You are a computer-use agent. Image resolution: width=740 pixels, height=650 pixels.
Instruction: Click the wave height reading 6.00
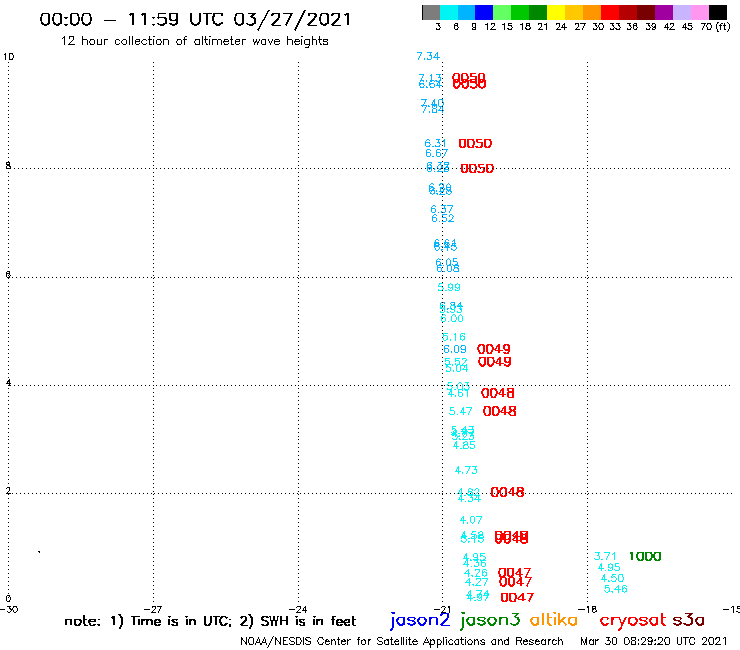click(452, 319)
